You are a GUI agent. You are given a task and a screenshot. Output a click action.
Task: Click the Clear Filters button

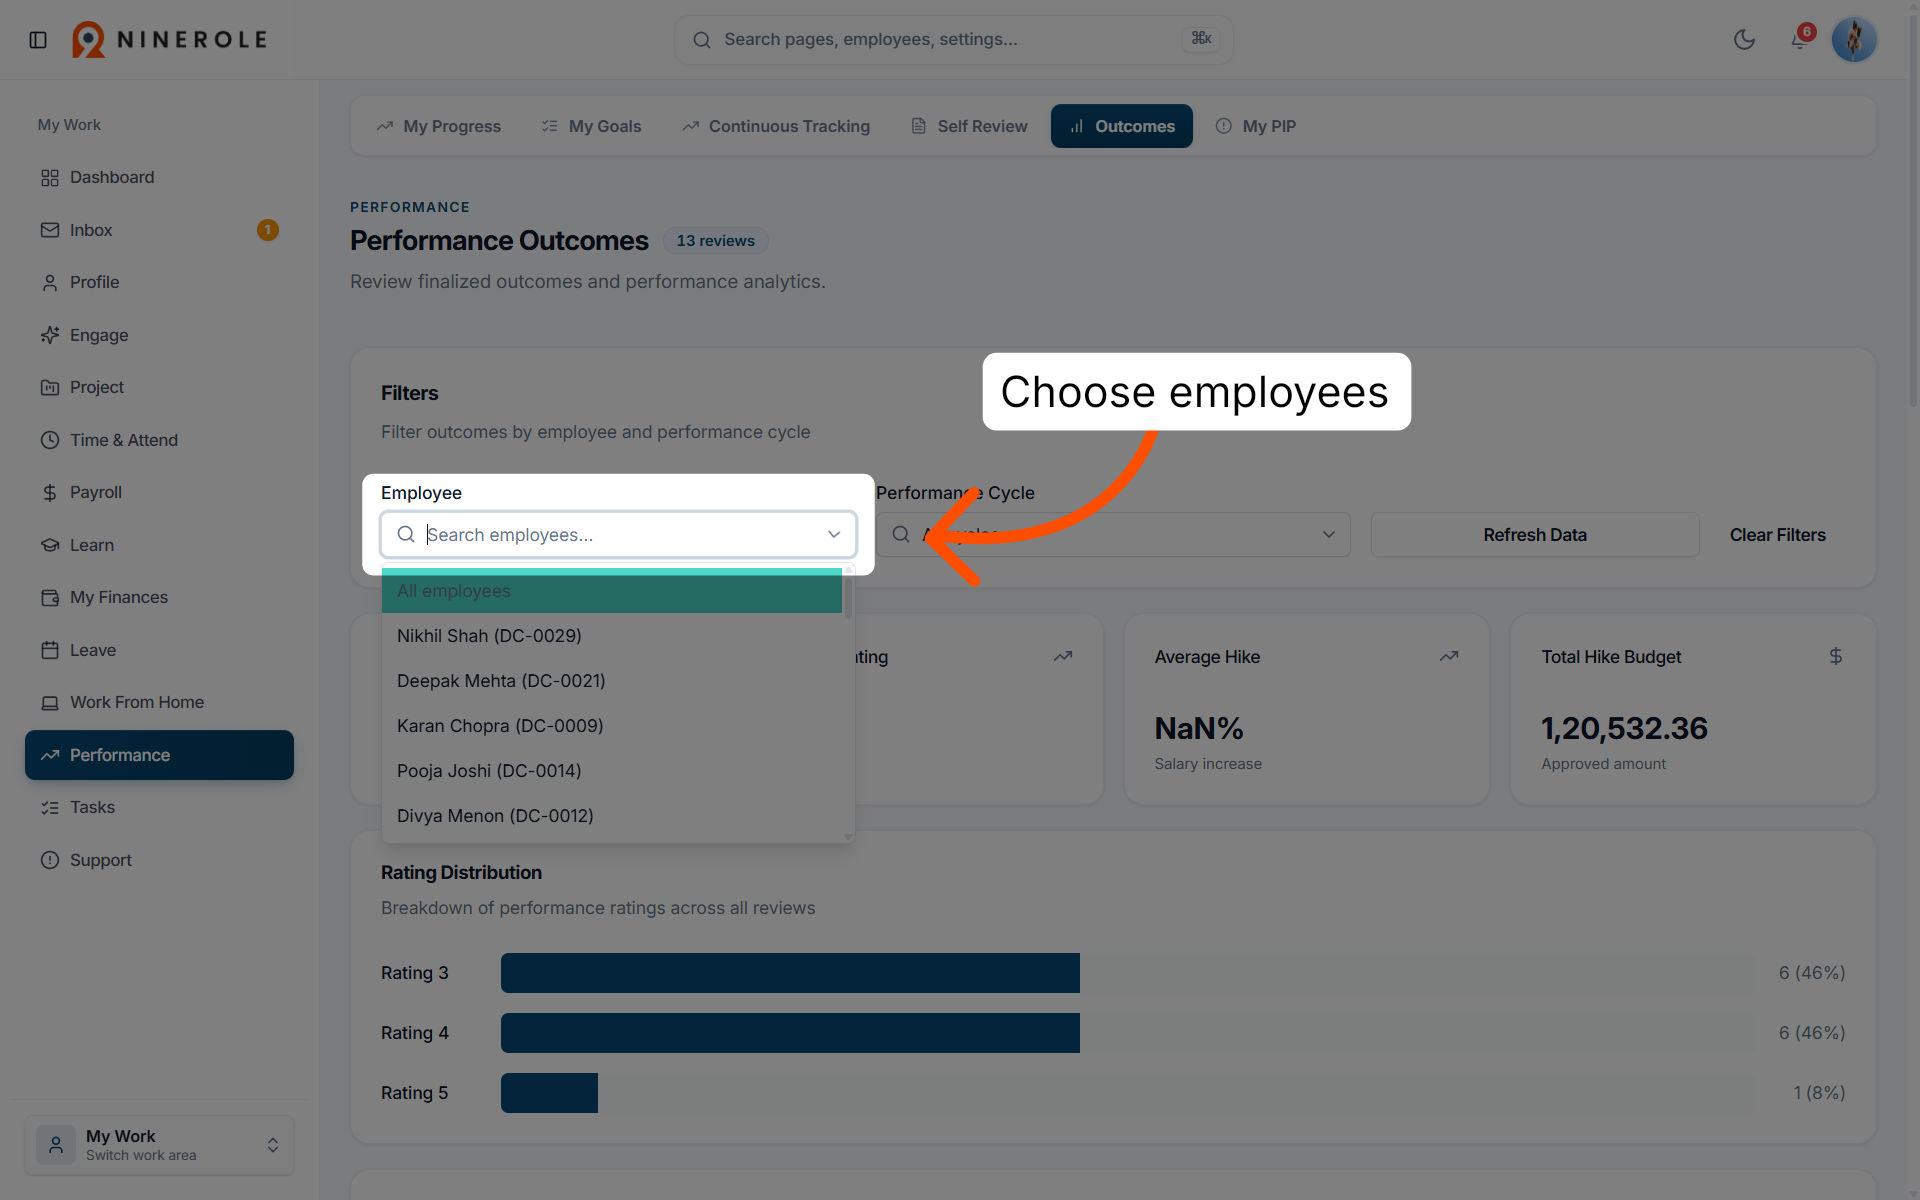coord(1778,535)
